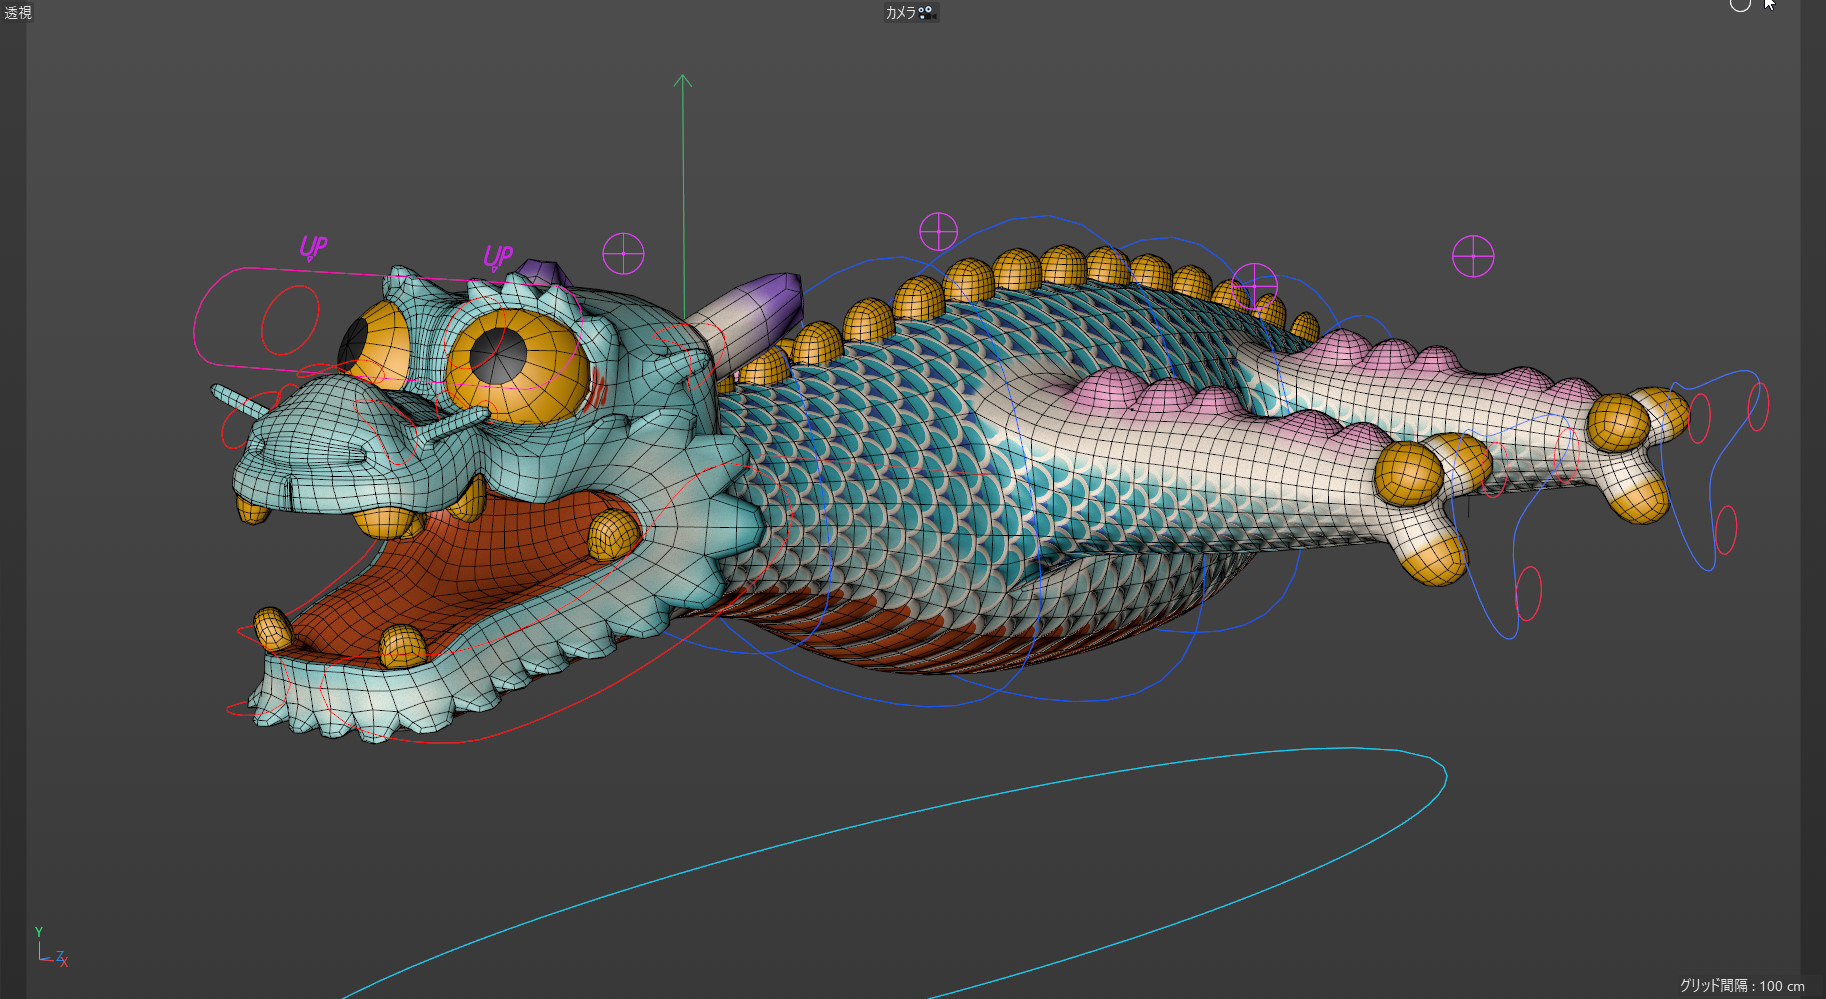1826x999 pixels.
Task: Select the rightmost red circle tail controller
Action: tap(1757, 407)
